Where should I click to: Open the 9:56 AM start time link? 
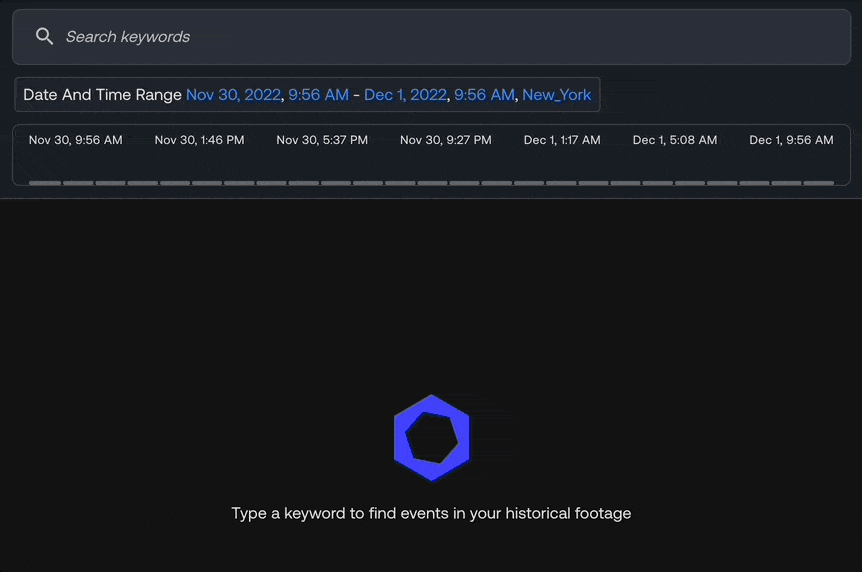point(318,95)
